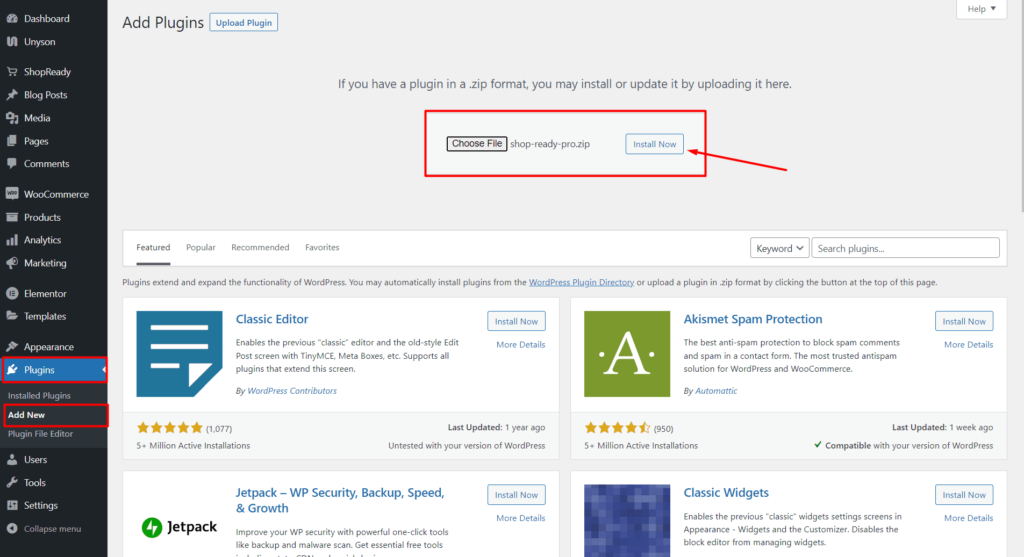Open the WordPress Plugin Directory link

coord(581,282)
